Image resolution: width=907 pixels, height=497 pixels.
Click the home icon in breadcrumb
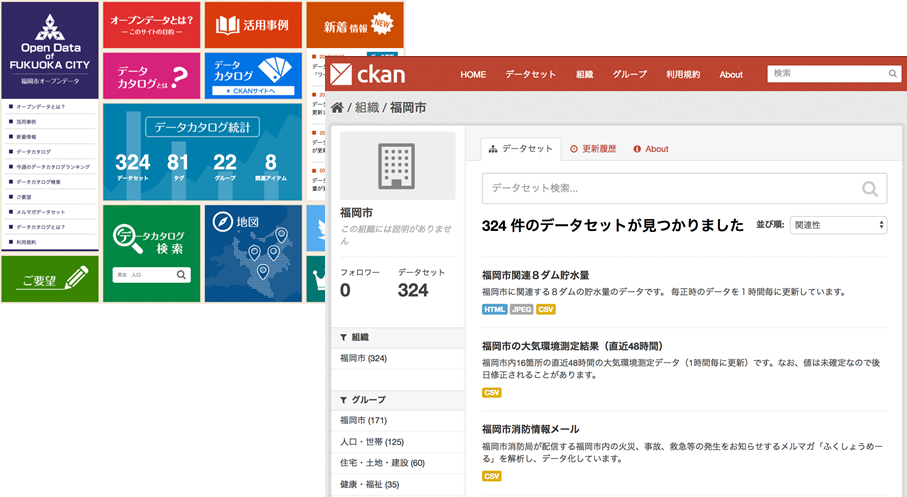coord(338,107)
